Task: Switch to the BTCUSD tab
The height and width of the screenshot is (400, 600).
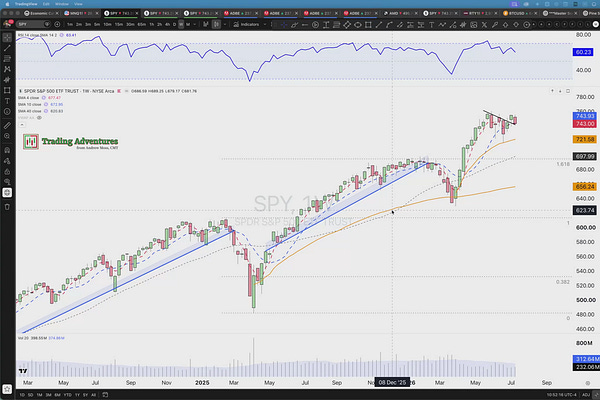Action: (x=520, y=13)
